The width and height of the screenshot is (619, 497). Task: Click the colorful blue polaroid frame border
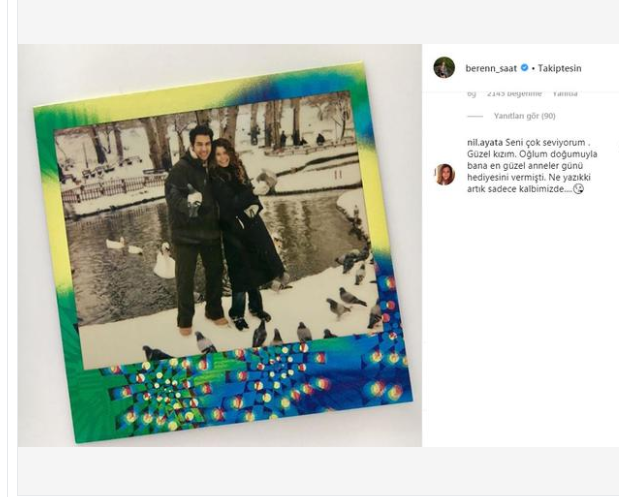click(x=257, y=391)
